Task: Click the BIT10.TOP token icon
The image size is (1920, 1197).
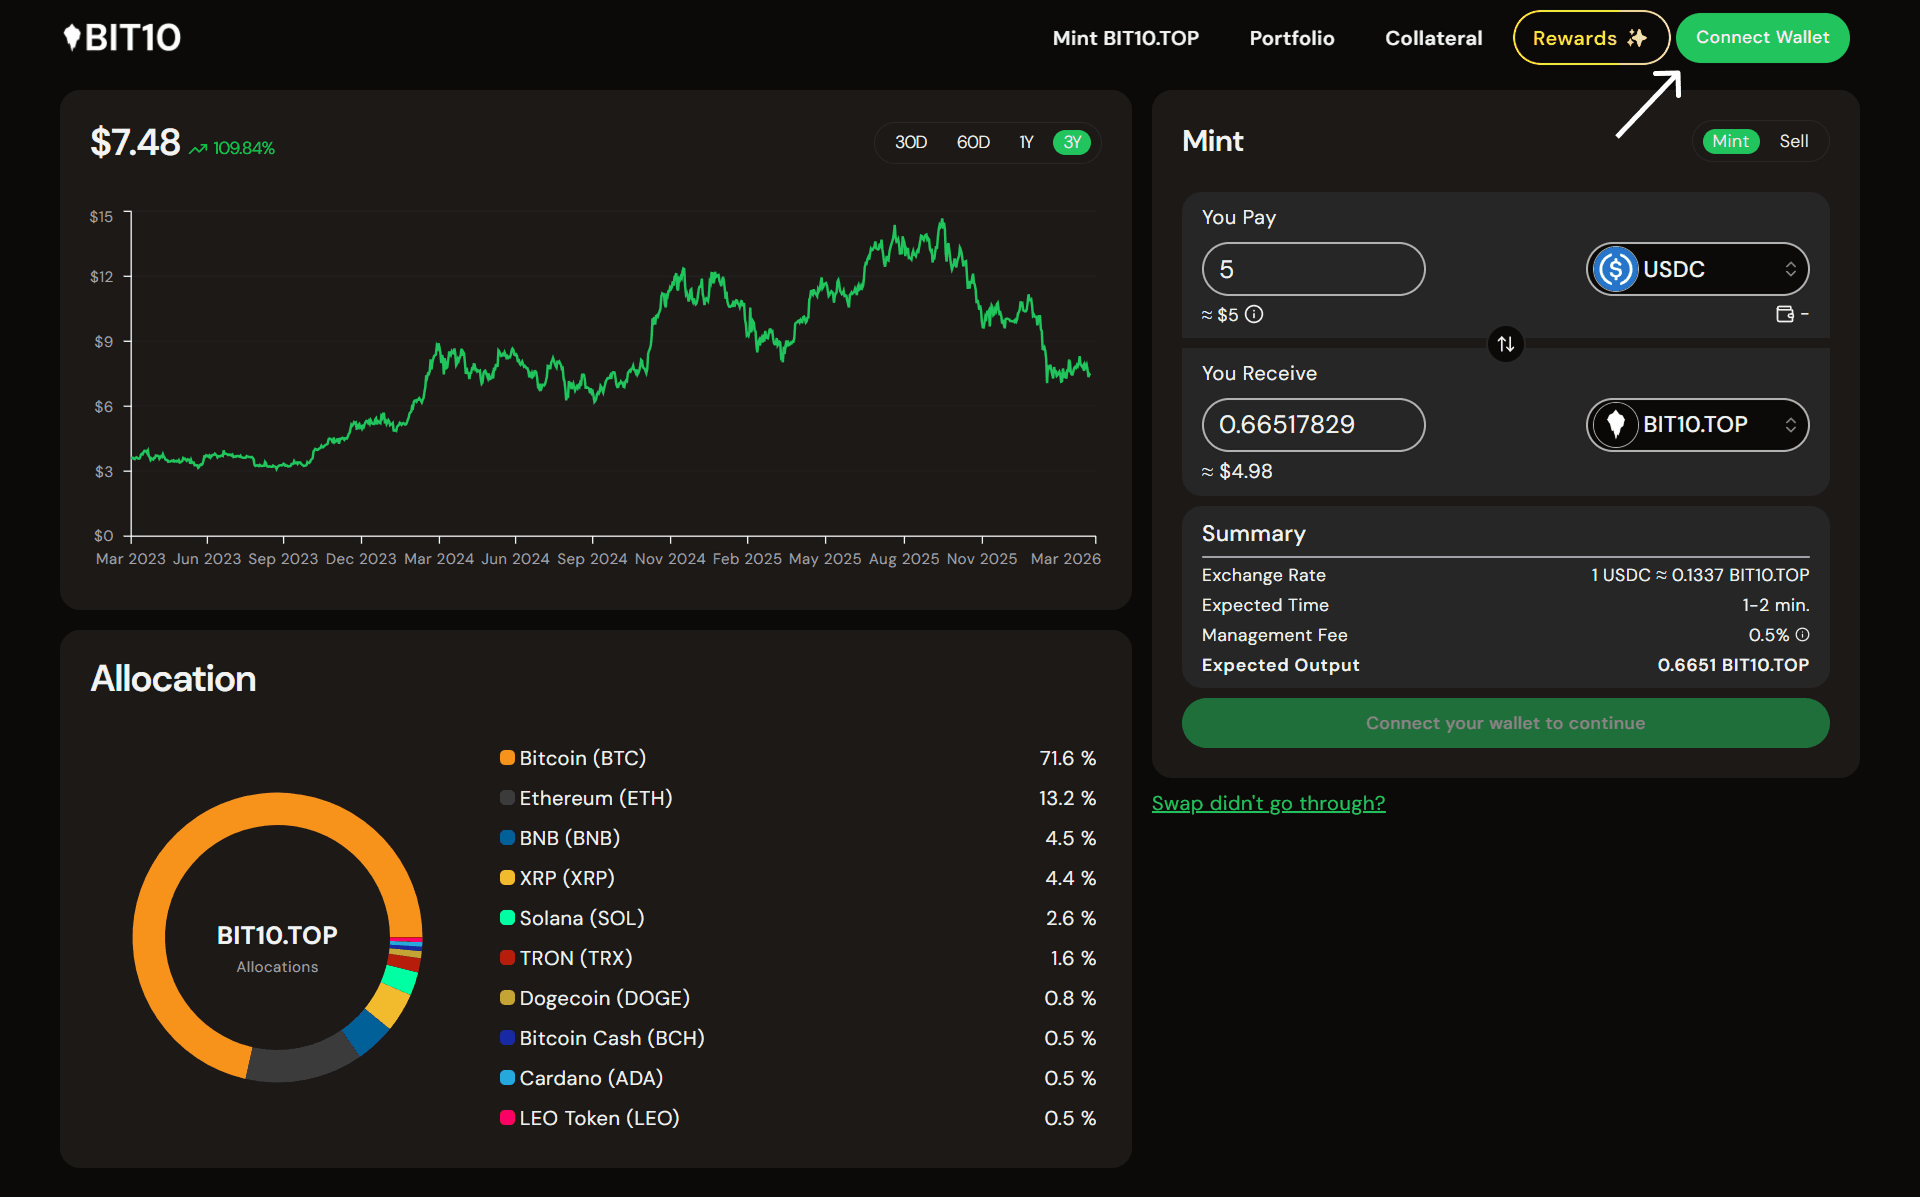Action: point(1615,425)
